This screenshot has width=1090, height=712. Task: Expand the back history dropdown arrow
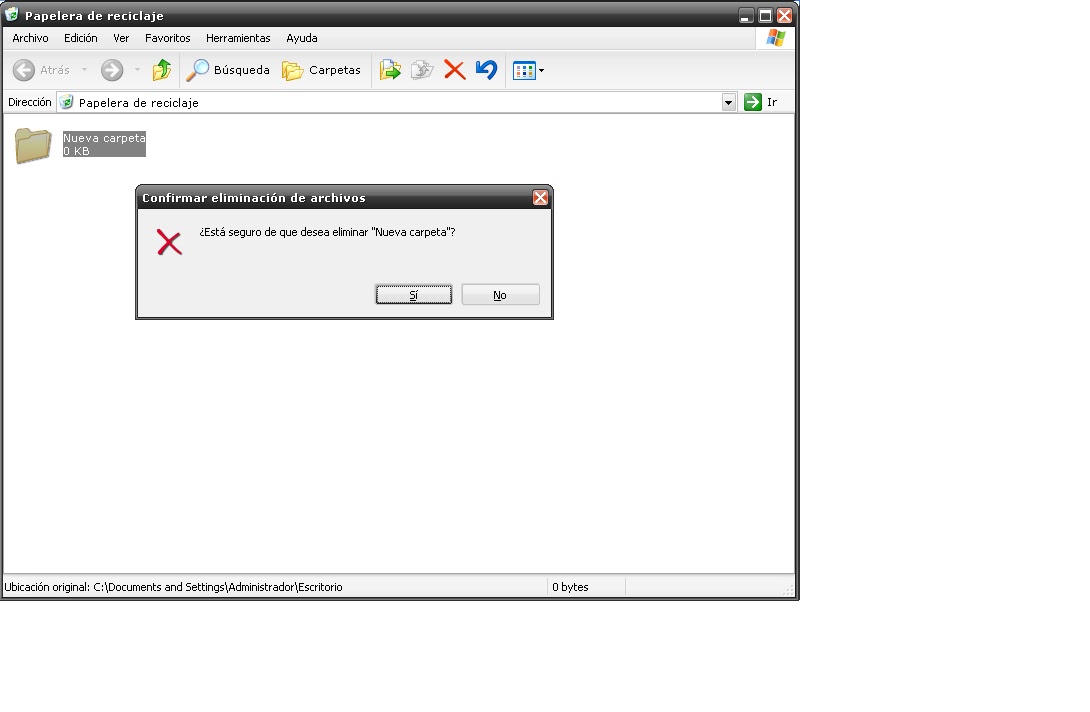point(84,70)
